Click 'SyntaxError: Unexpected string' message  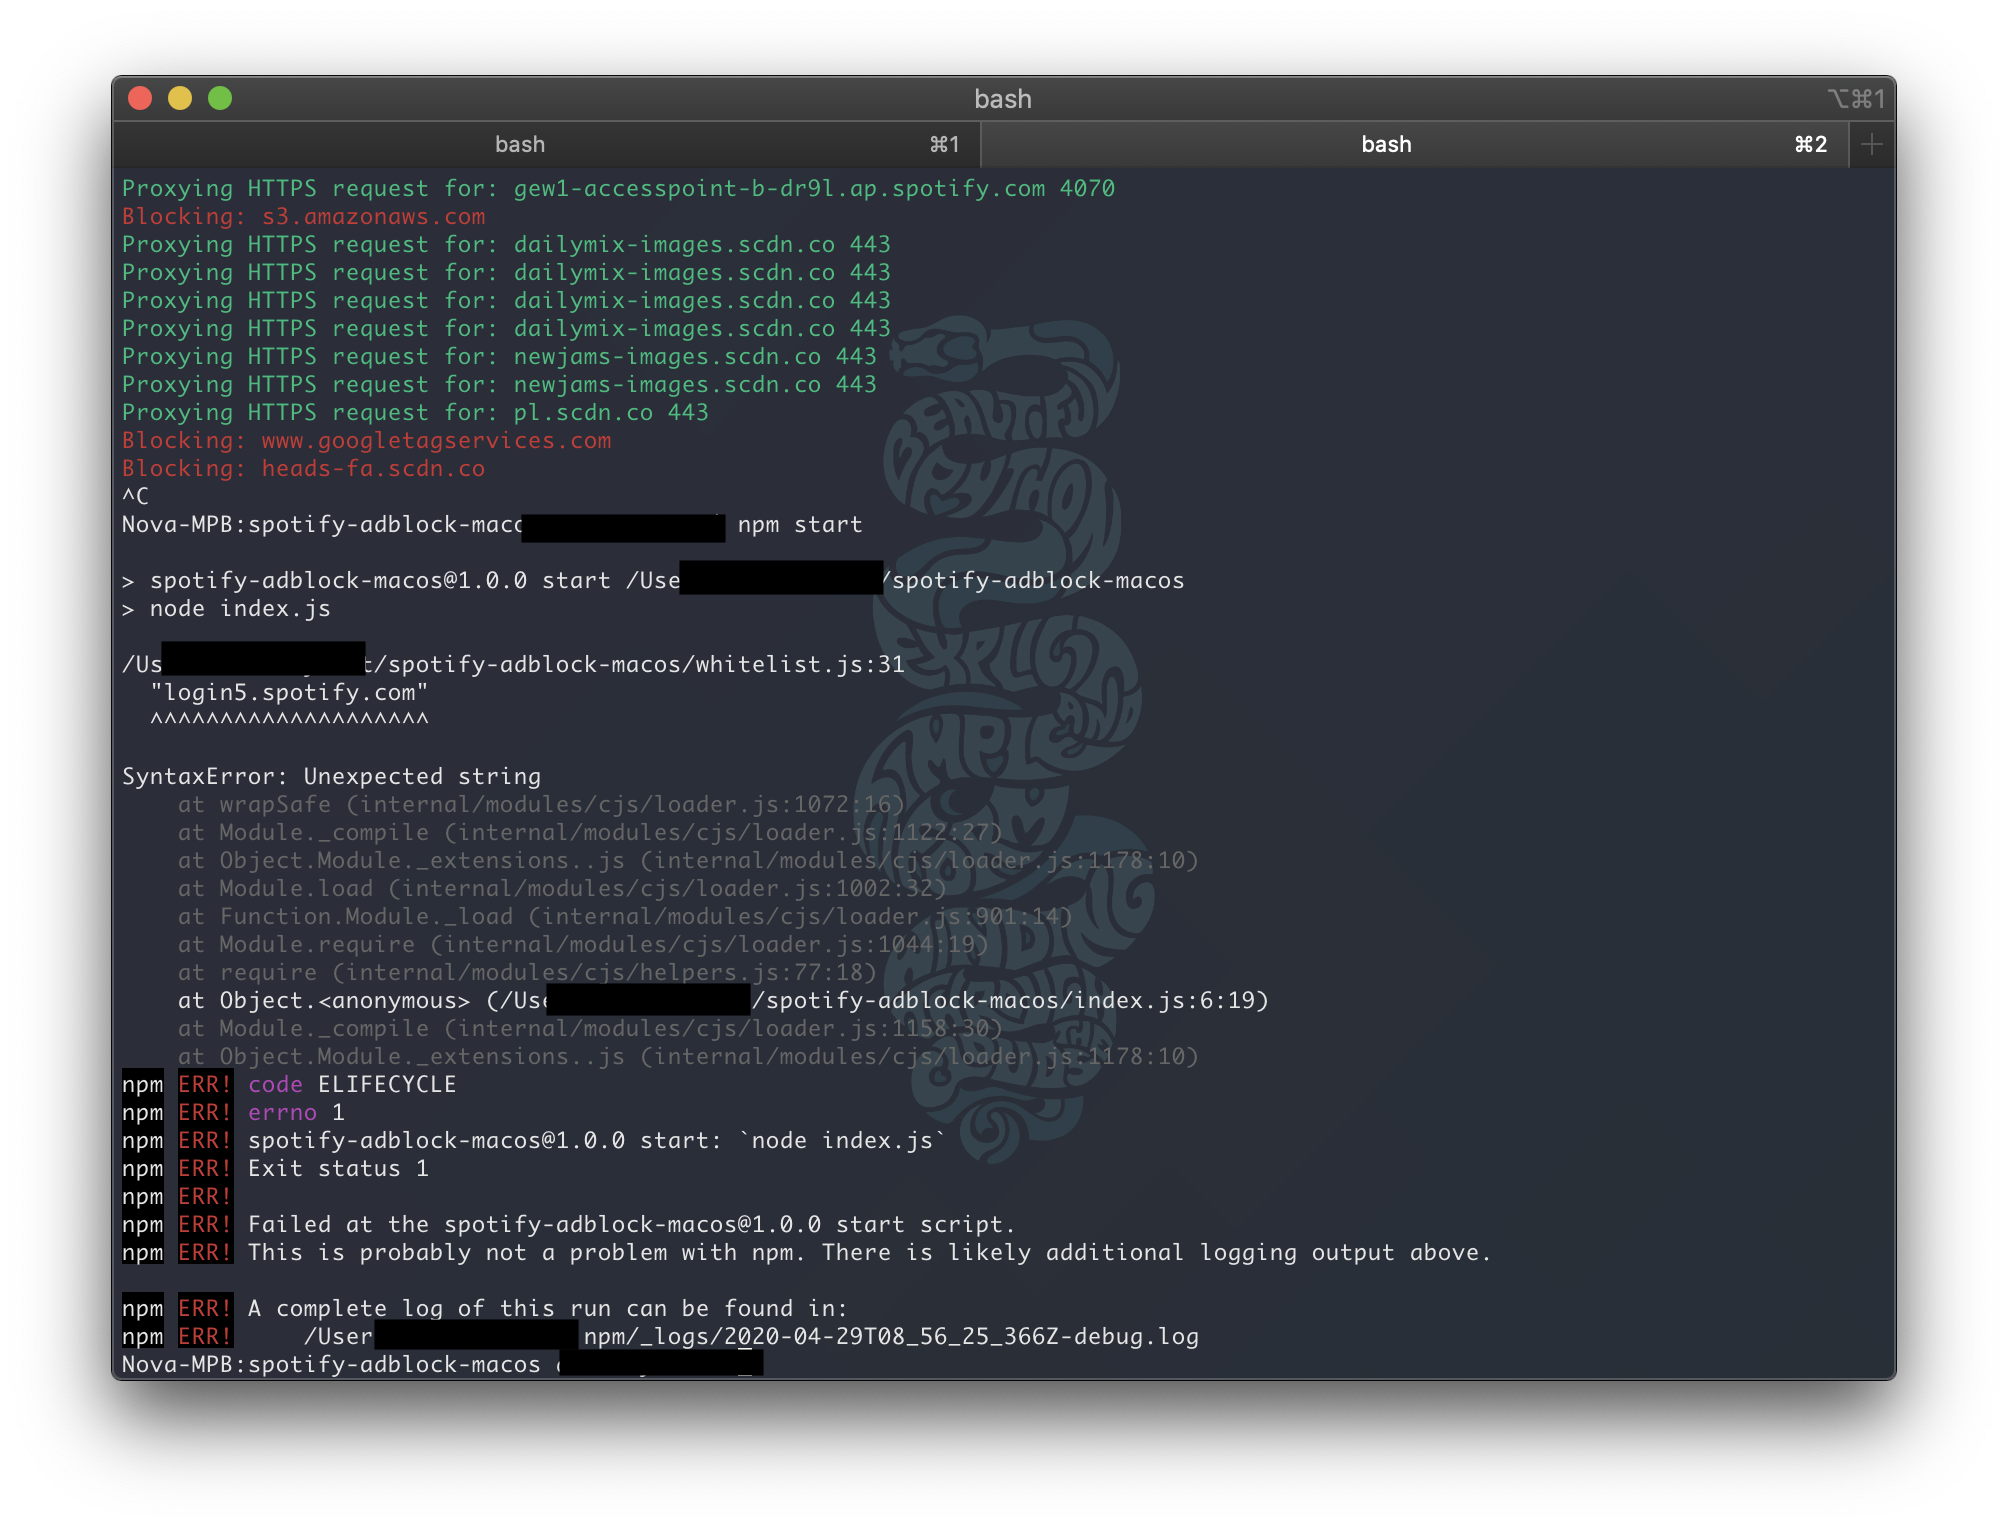pyautogui.click(x=332, y=776)
